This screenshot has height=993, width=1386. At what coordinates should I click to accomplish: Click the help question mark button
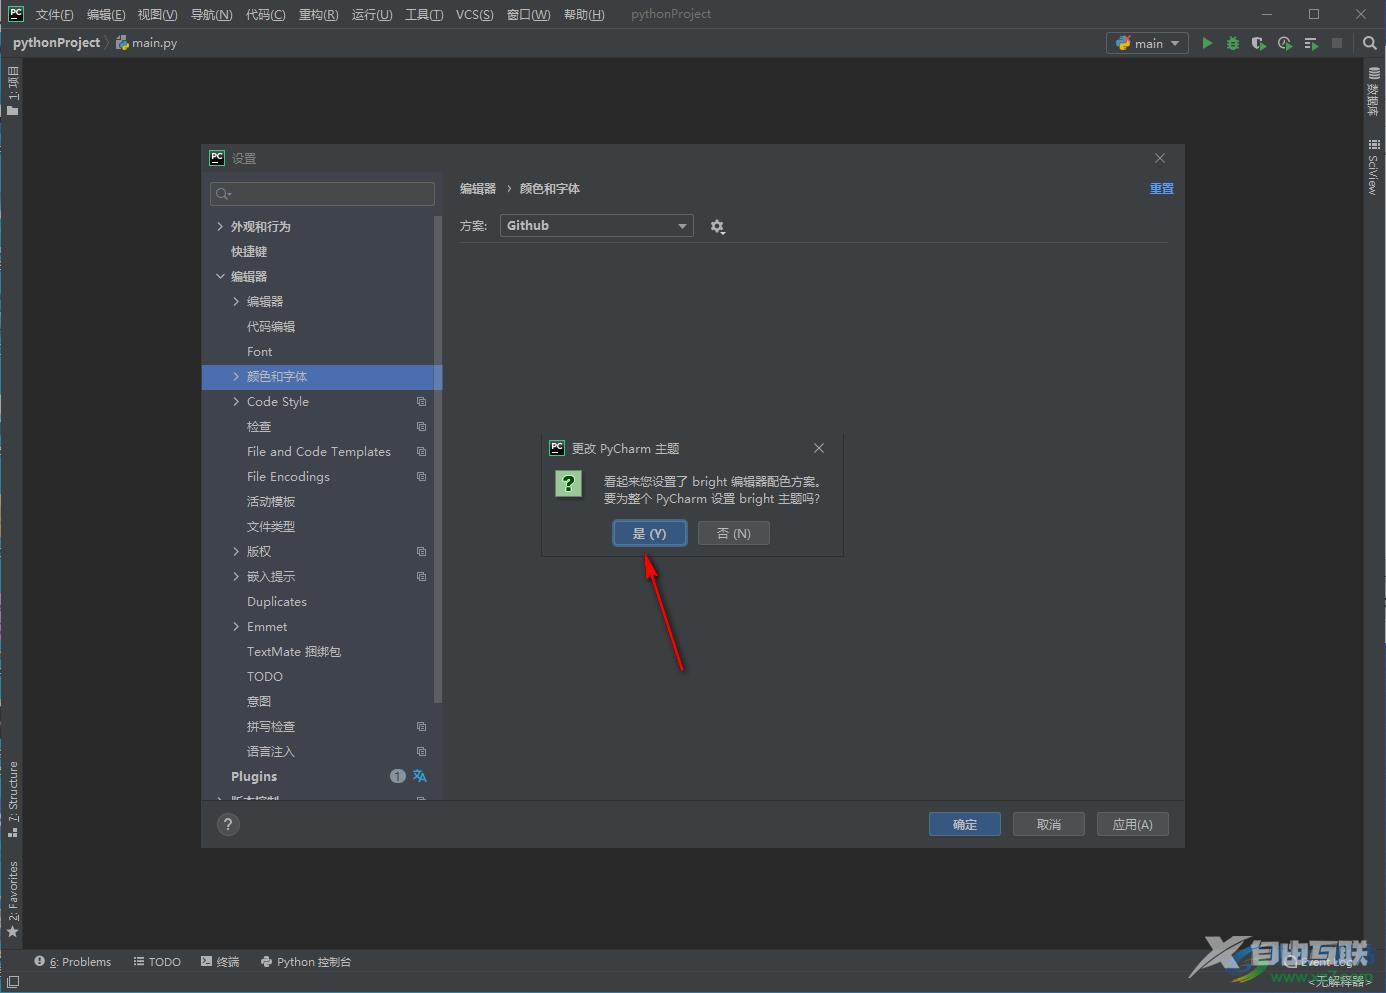tap(228, 824)
